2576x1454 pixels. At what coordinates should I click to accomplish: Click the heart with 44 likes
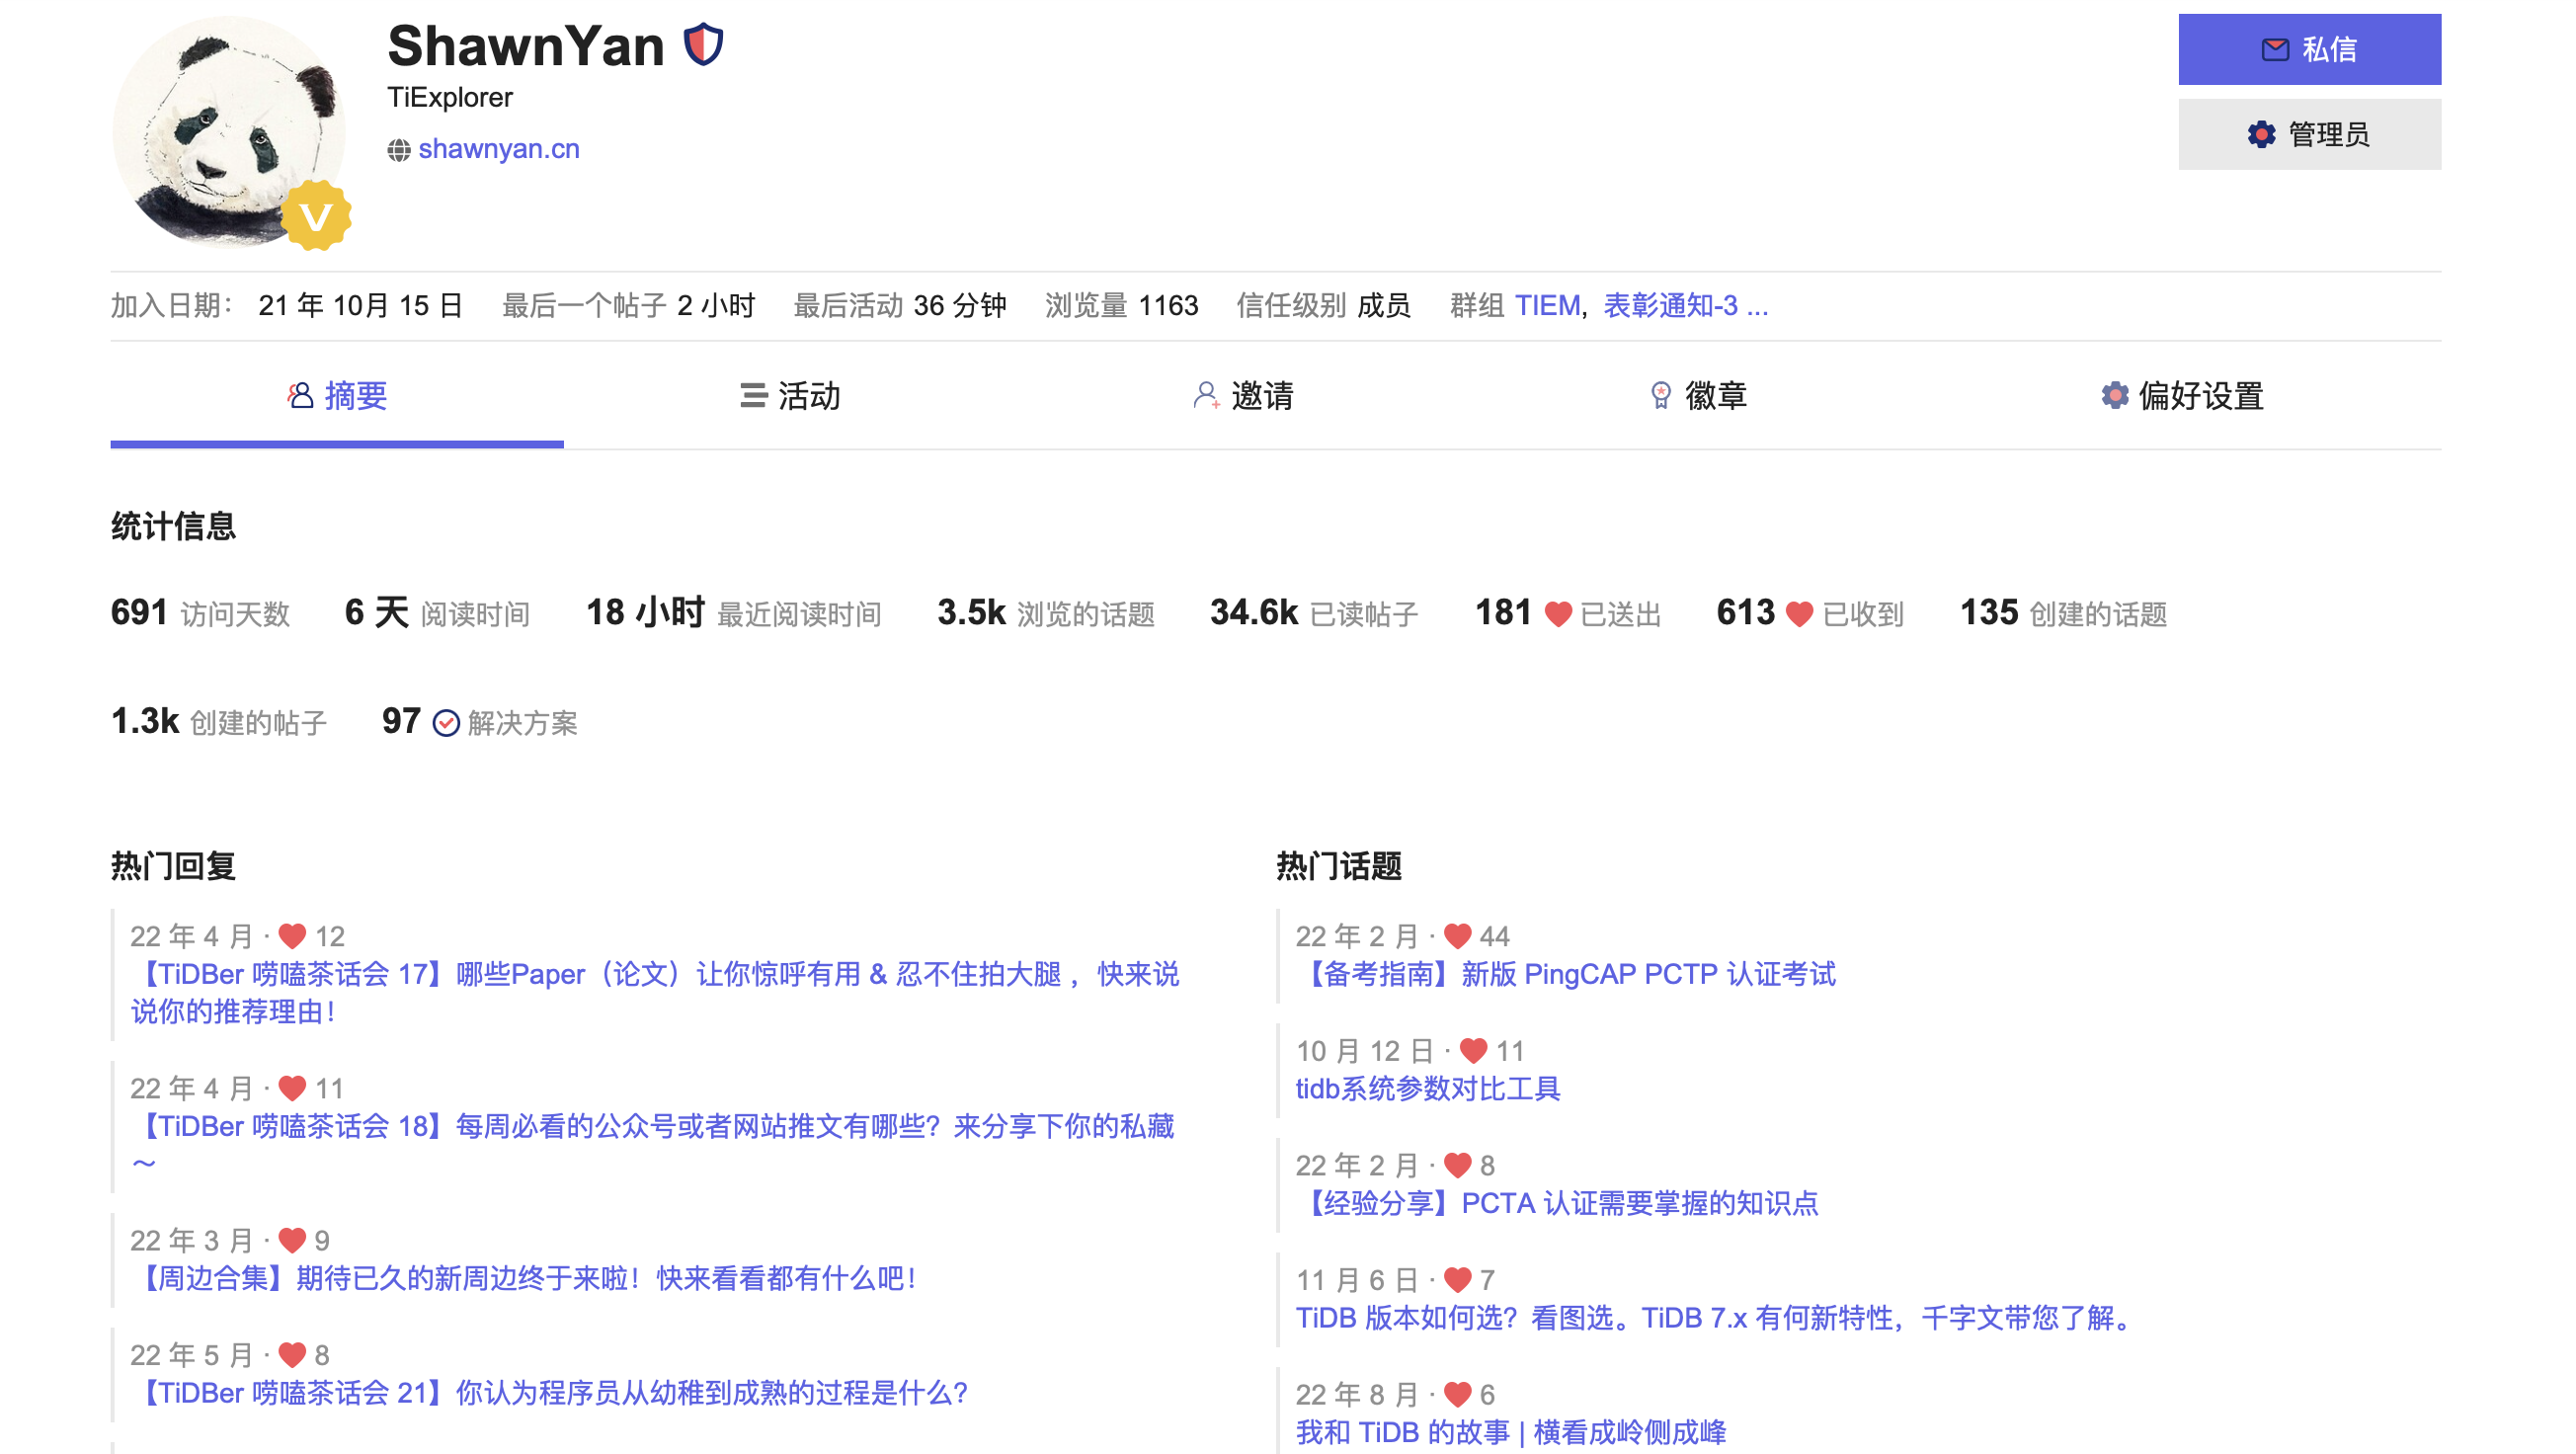(1457, 935)
